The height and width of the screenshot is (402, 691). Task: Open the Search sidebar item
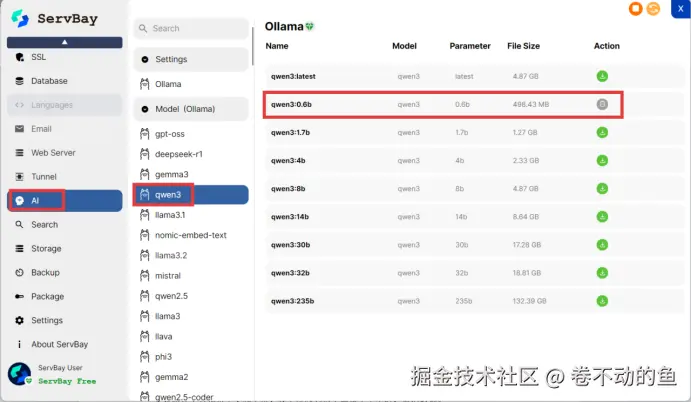pos(65,224)
